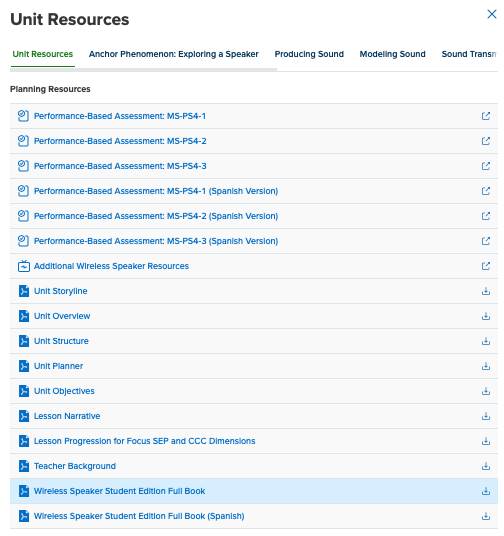Click the PDF icon beside Unit Objectives
Screen dimensions: 504x536
(x=24, y=391)
